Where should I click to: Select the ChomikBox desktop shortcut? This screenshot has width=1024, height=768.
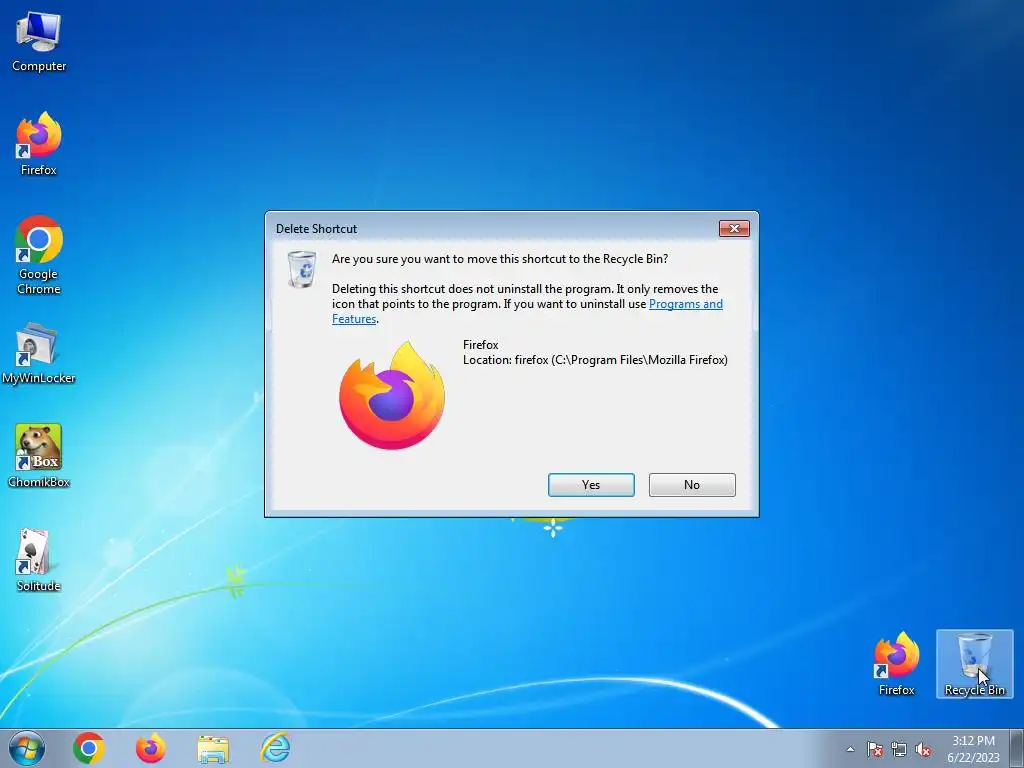[39, 456]
